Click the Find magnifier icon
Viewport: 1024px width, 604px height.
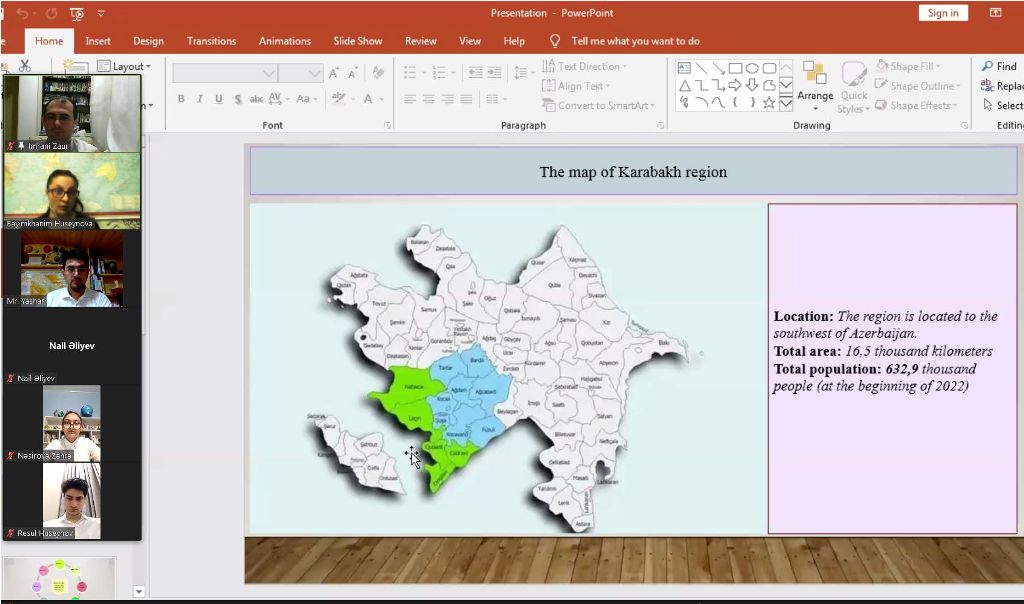pos(987,66)
